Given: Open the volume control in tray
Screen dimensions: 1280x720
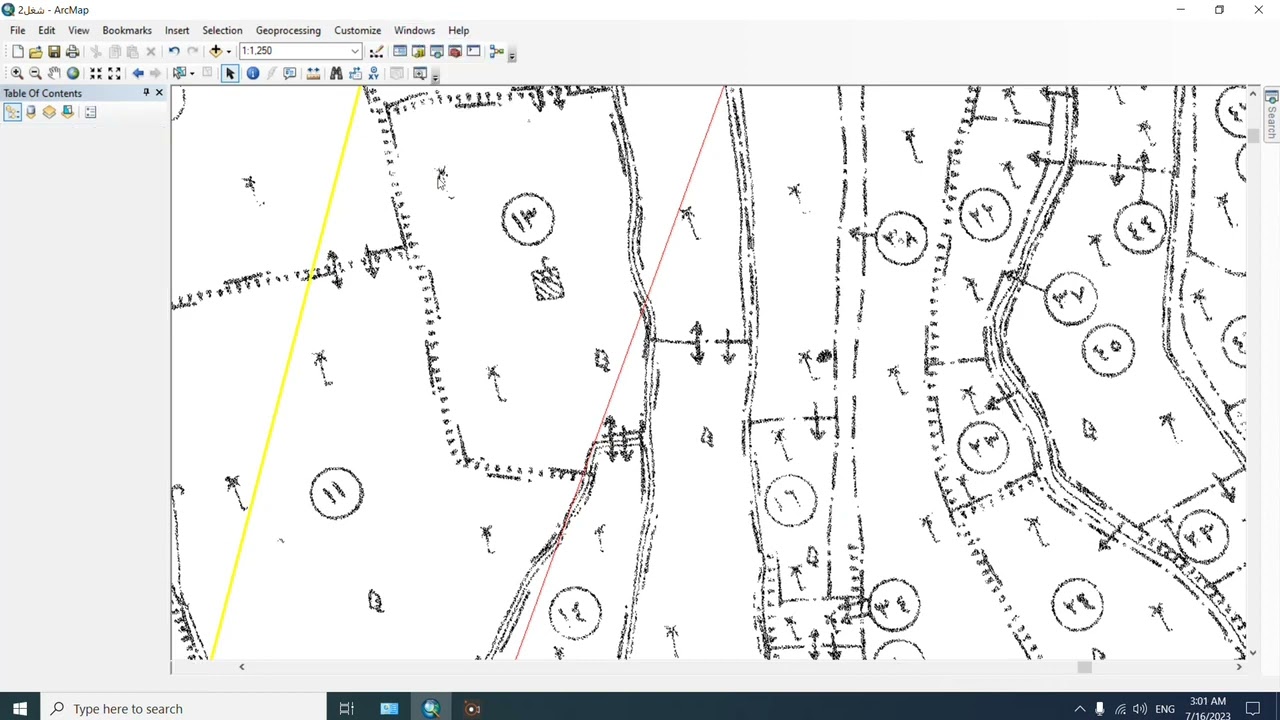Looking at the screenshot, I should point(1139,709).
